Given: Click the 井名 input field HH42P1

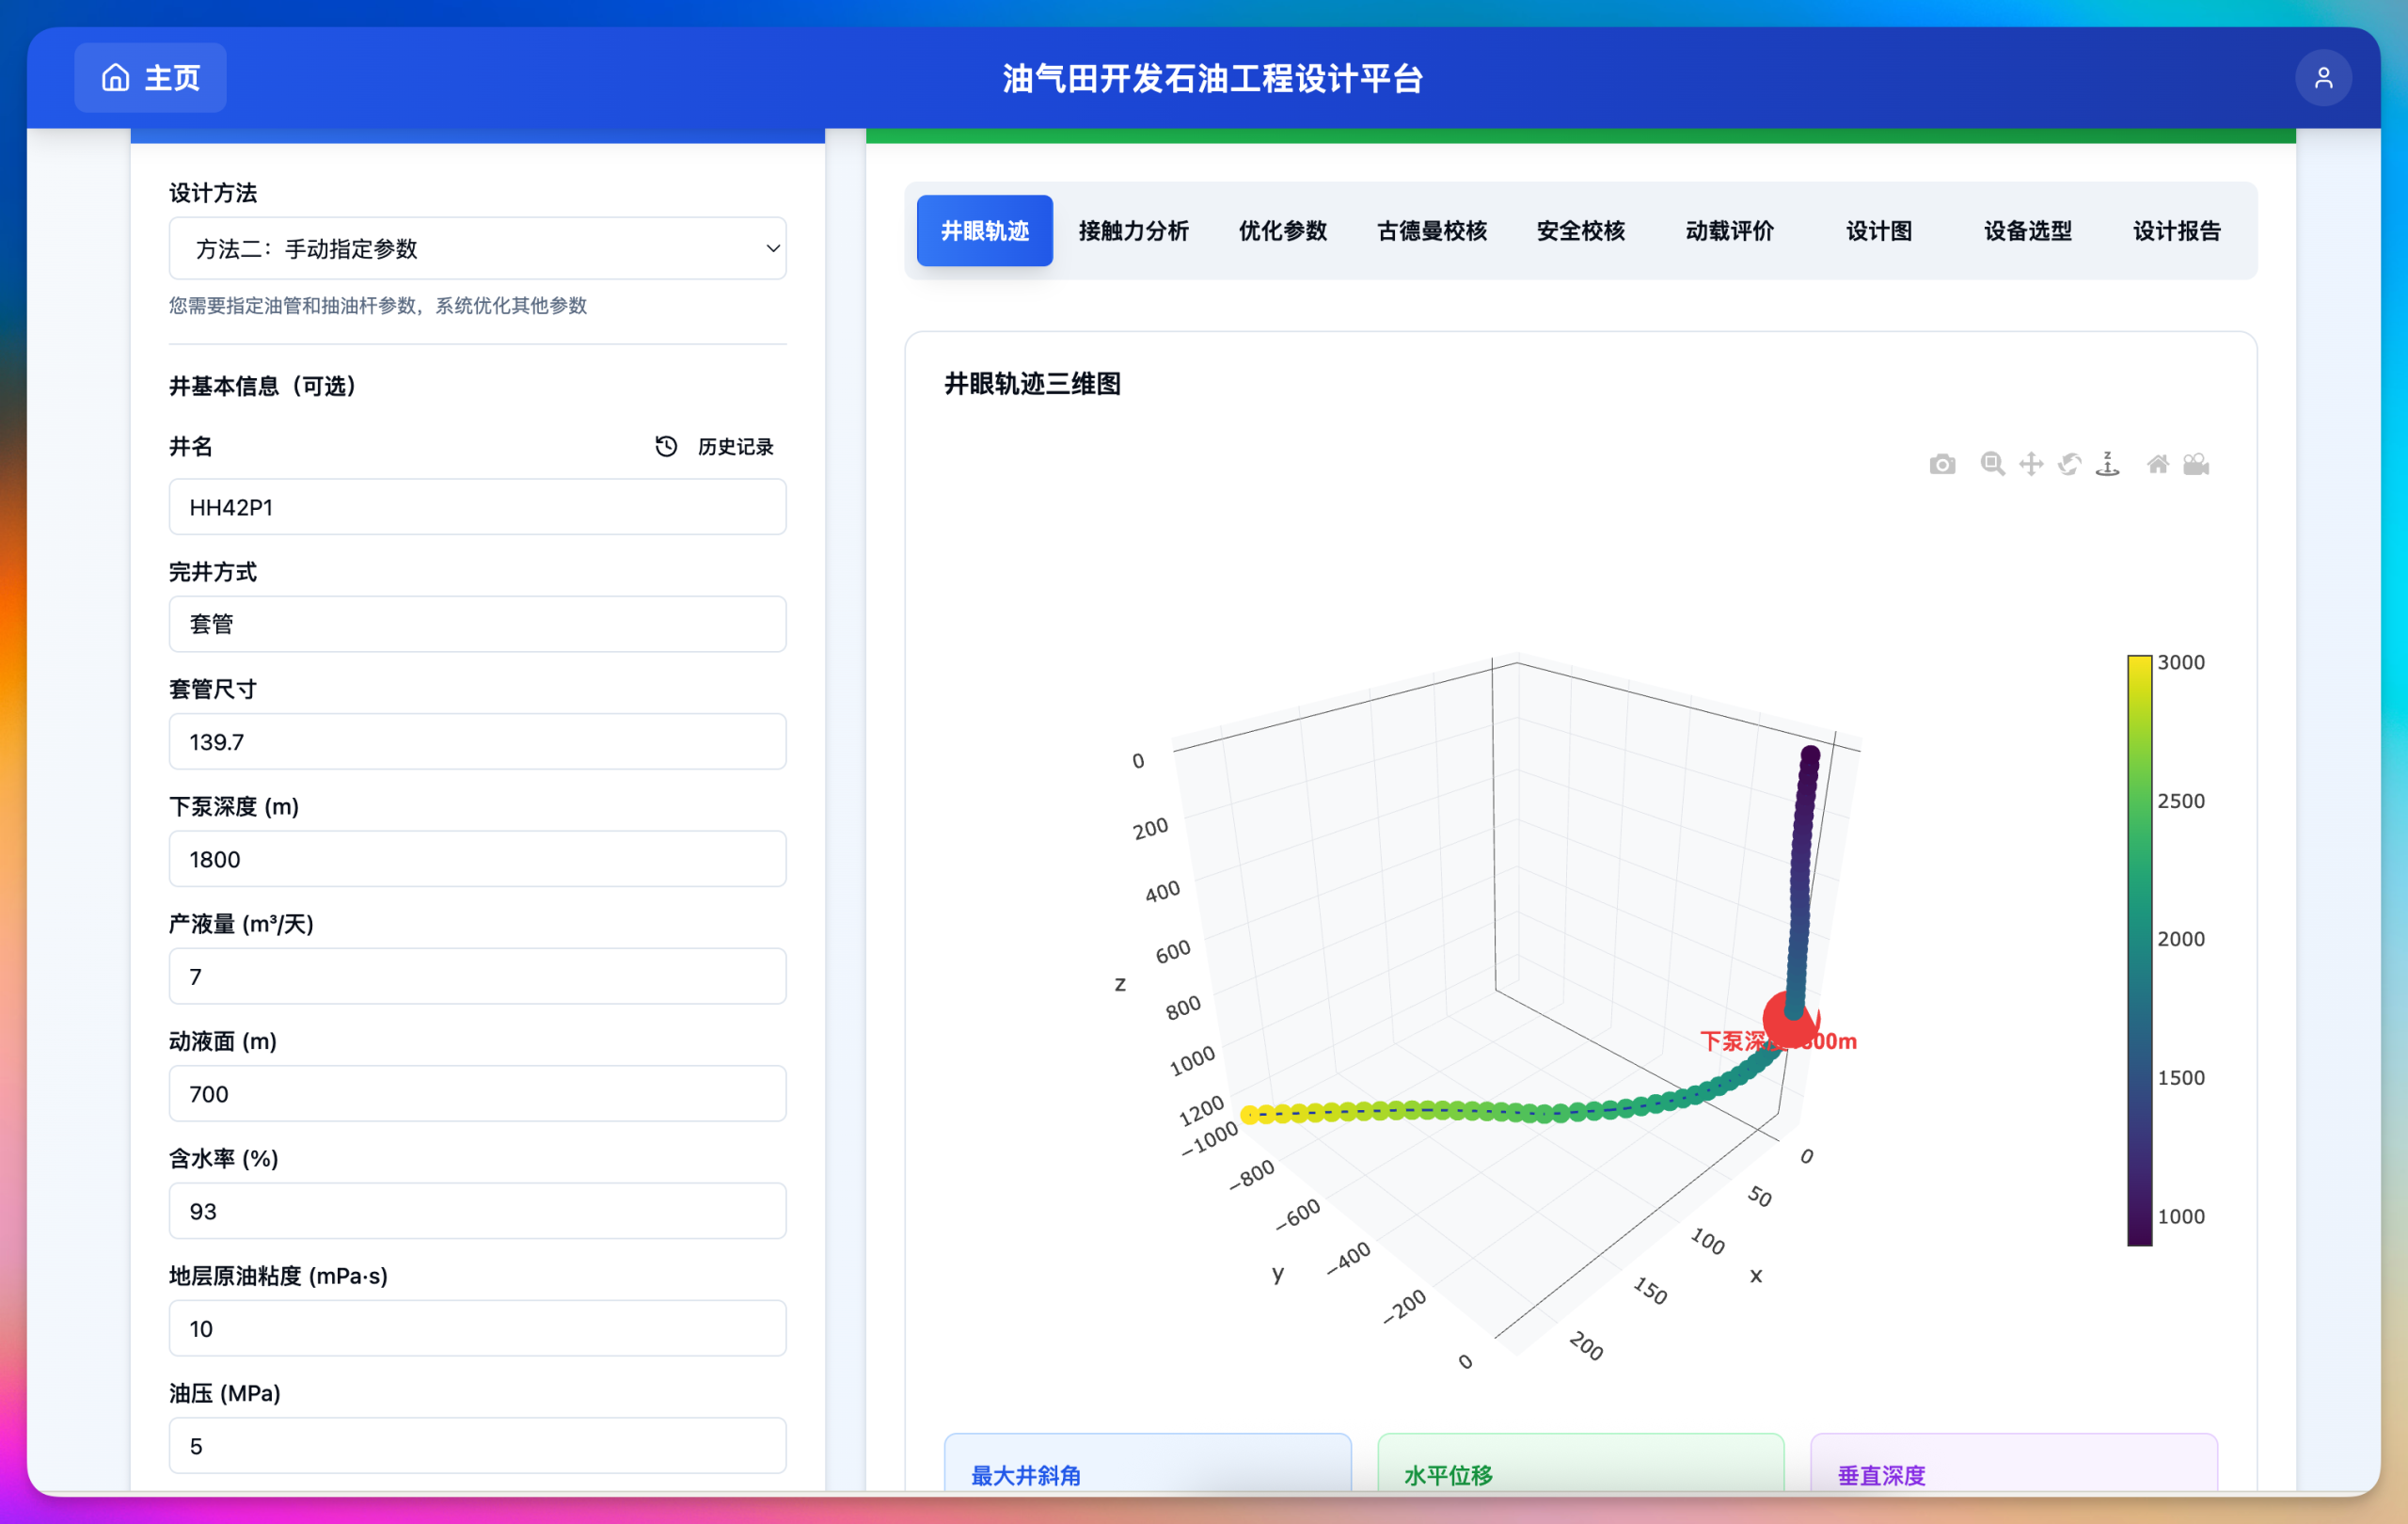Looking at the screenshot, I should point(477,507).
